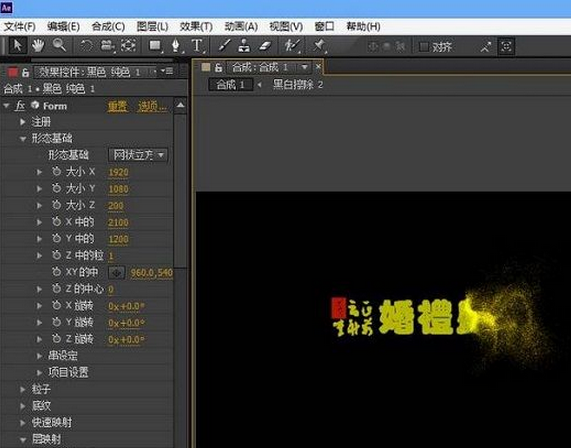Image resolution: width=571 pixels, height=448 pixels.
Task: Open the 文件(F) menu
Action: click(20, 27)
